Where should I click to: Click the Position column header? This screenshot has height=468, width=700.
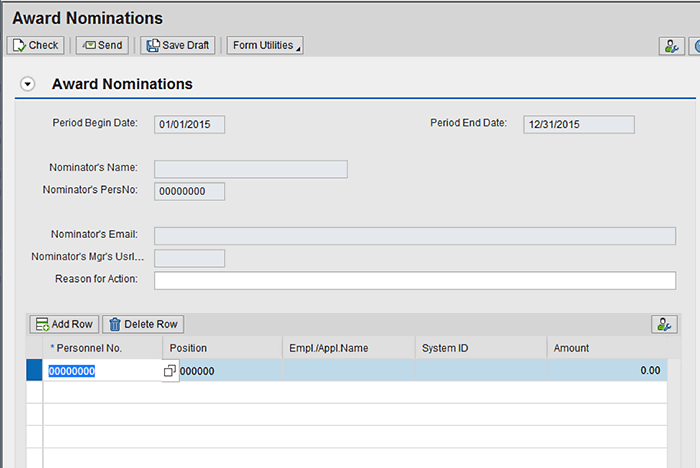(x=222, y=348)
